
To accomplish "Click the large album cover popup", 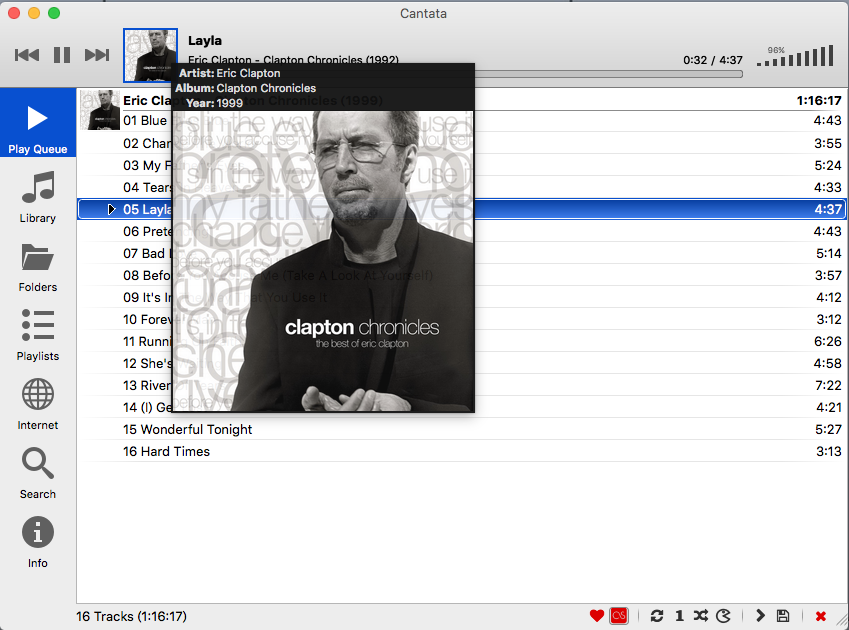I will pos(323,261).
